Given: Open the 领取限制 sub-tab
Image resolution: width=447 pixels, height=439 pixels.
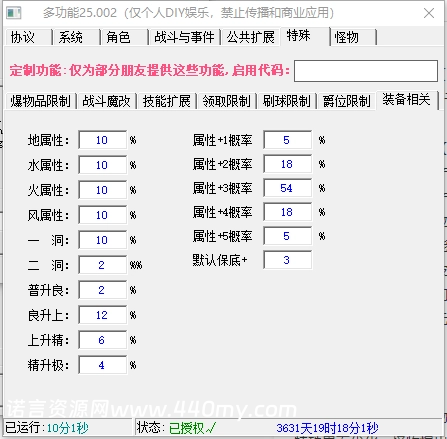Looking at the screenshot, I should point(227,101).
